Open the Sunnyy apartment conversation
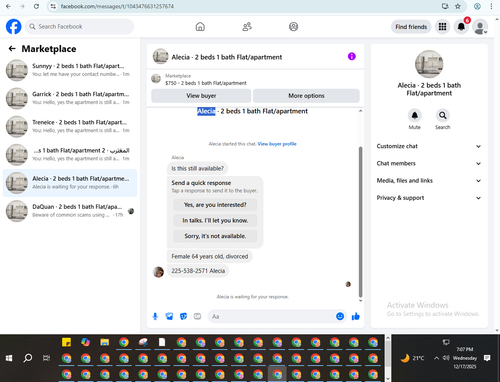Viewport: 500px width, 382px height. [70, 70]
